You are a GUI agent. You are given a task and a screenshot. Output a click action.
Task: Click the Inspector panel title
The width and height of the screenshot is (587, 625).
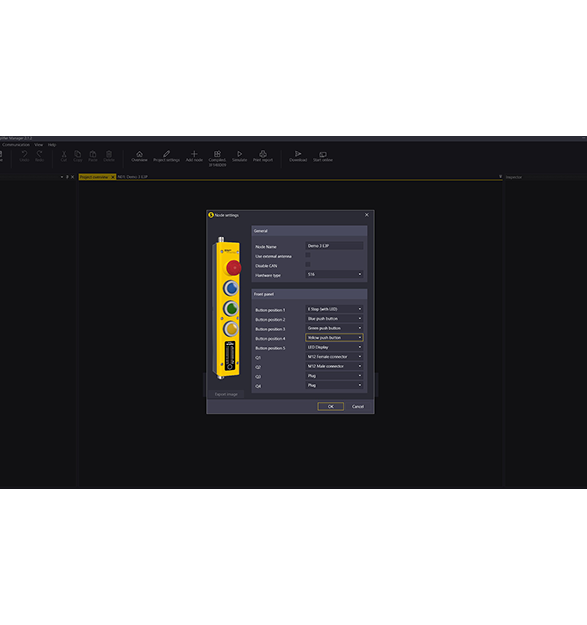[x=514, y=177]
